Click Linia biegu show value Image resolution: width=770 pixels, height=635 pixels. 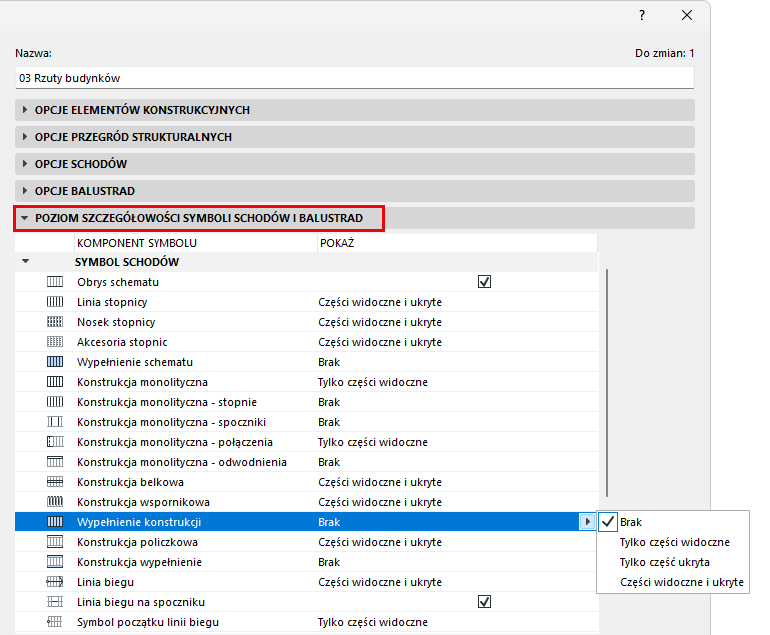pos(380,582)
